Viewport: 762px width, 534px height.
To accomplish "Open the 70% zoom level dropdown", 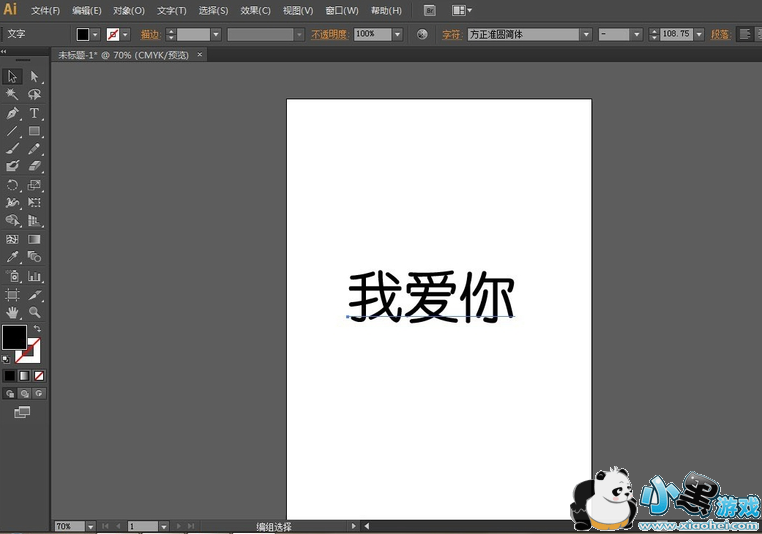I will [x=90, y=526].
